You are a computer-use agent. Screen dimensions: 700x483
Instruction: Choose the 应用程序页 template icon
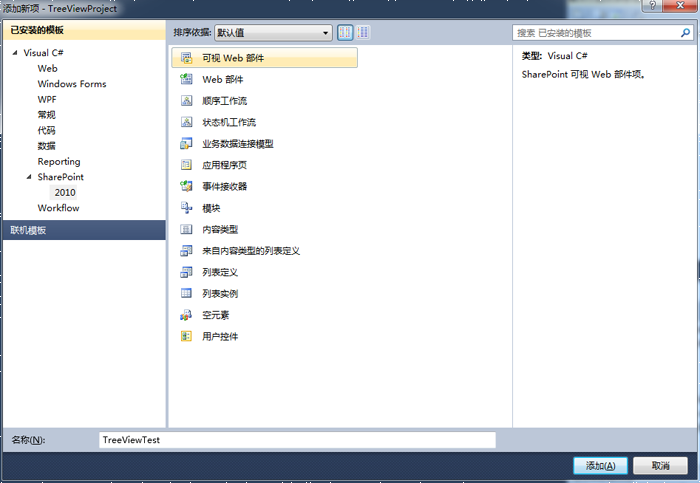(186, 165)
